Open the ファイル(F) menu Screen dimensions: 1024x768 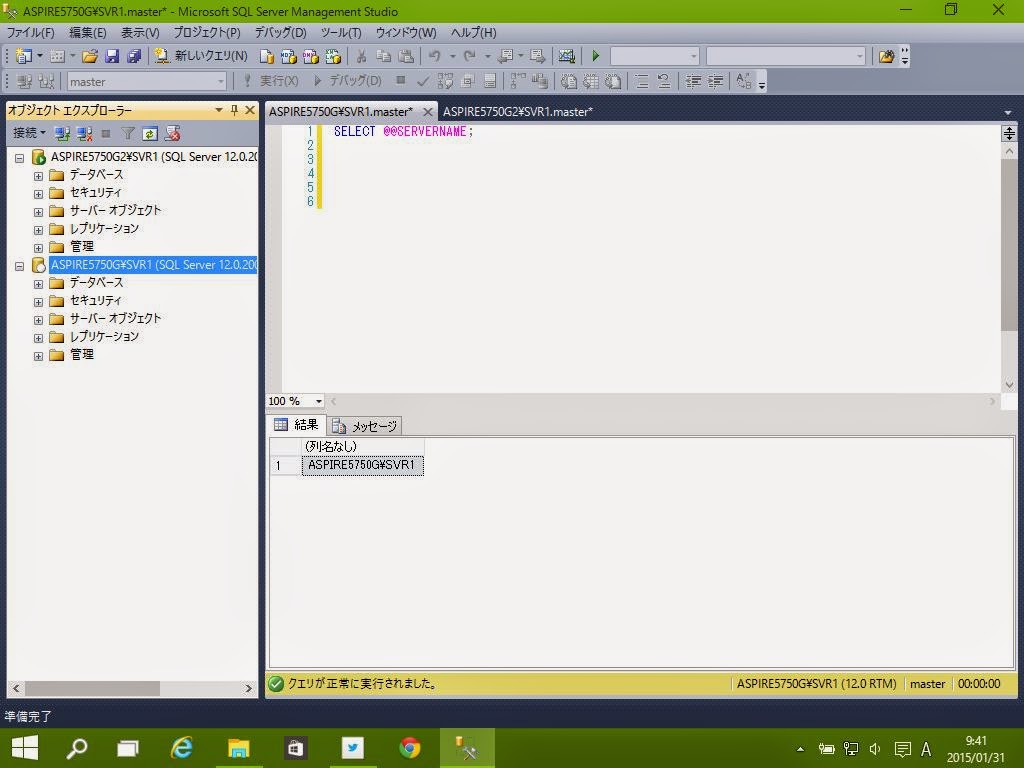30,32
